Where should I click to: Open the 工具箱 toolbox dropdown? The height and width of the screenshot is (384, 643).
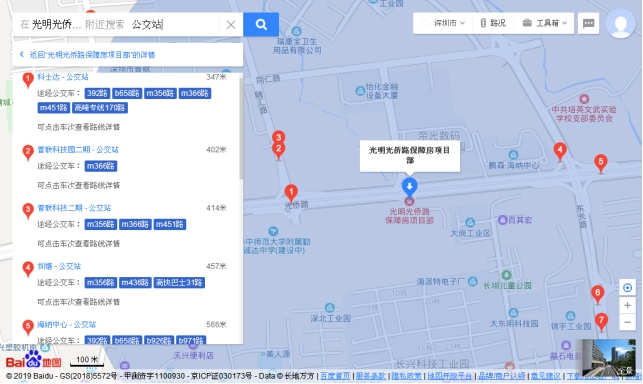tap(545, 23)
